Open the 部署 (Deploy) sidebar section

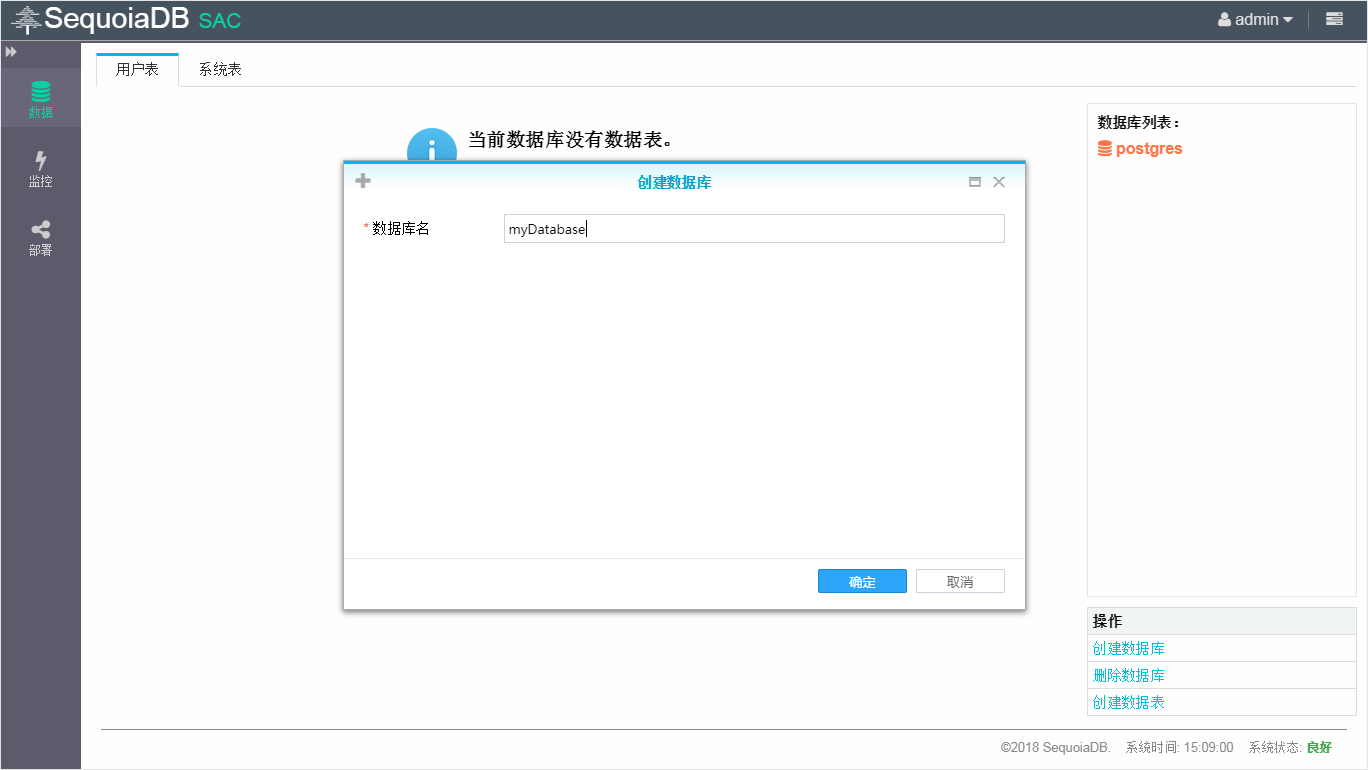click(40, 238)
